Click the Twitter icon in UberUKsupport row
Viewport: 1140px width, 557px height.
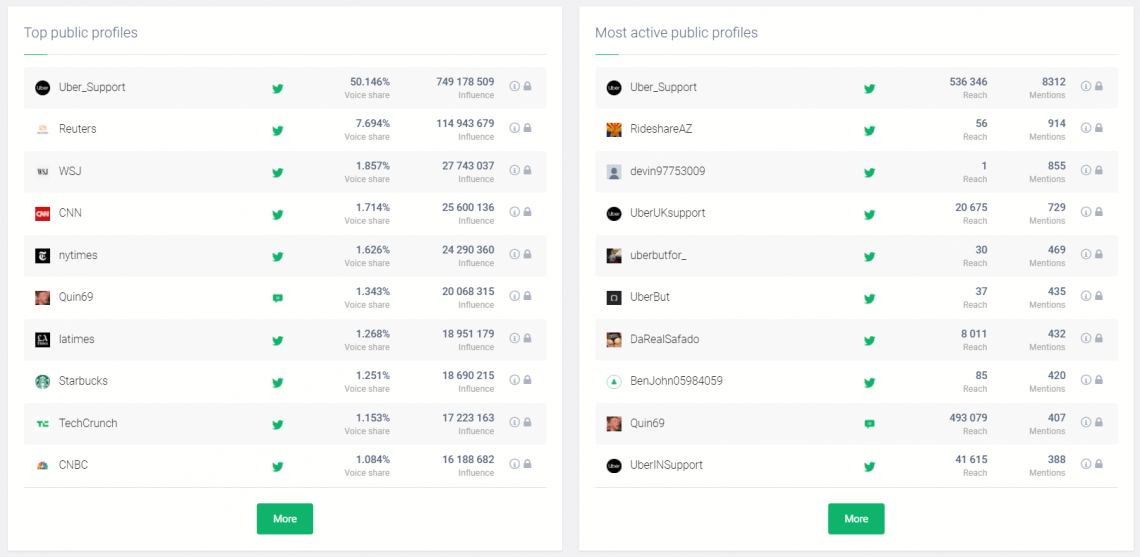(x=869, y=215)
